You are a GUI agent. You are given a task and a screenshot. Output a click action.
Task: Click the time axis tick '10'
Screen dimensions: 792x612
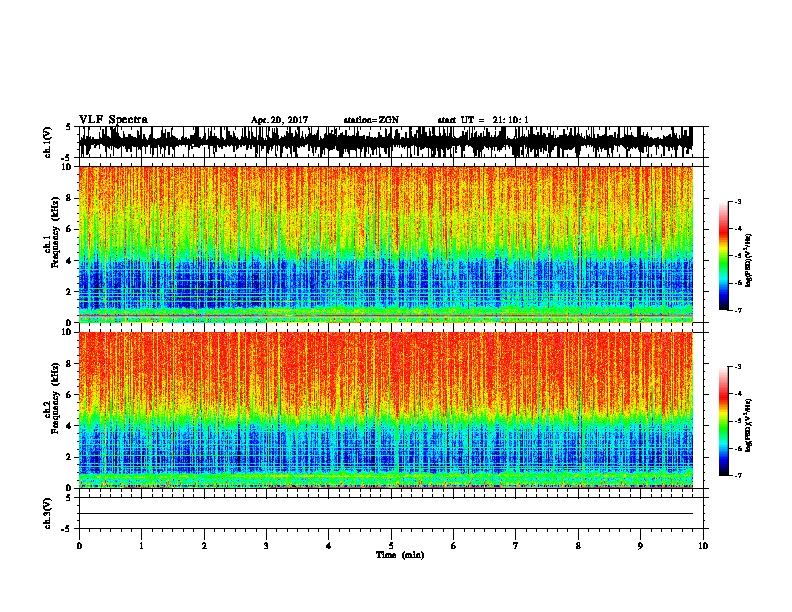coord(703,546)
